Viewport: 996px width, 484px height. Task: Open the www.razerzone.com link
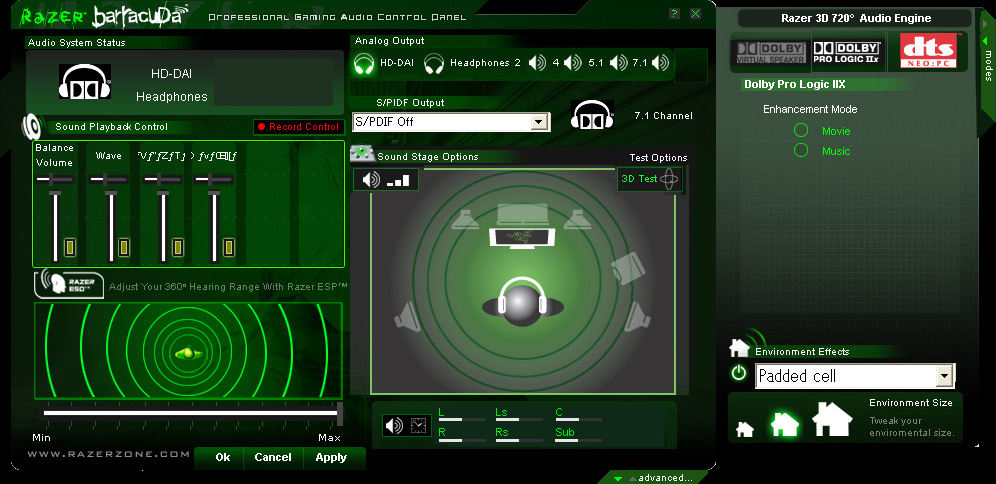108,454
